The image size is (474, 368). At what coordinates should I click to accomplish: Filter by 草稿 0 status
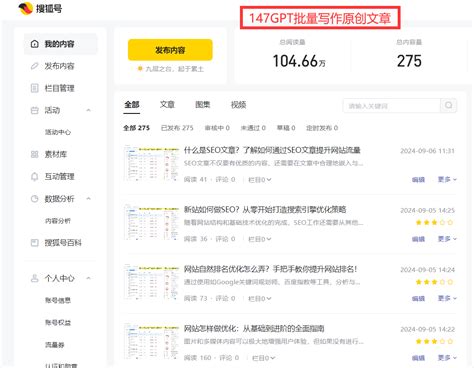coord(286,128)
